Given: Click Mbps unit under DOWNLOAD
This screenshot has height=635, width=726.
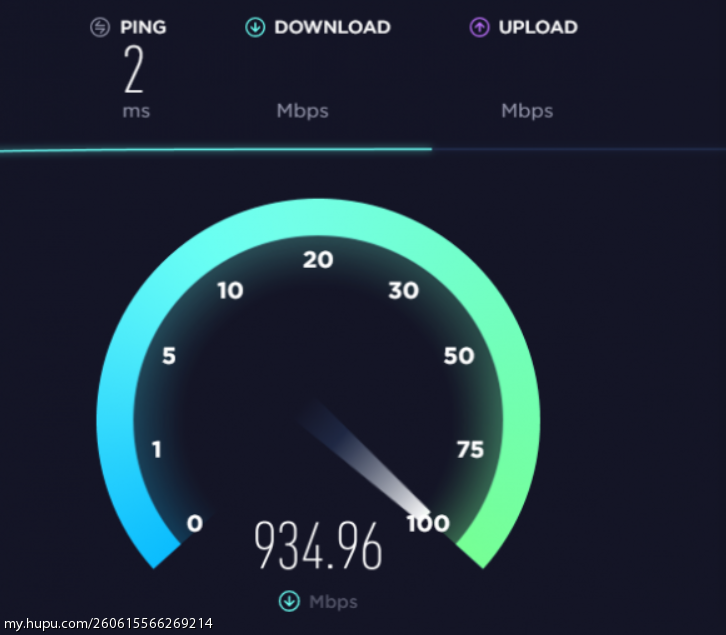Looking at the screenshot, I should [302, 111].
